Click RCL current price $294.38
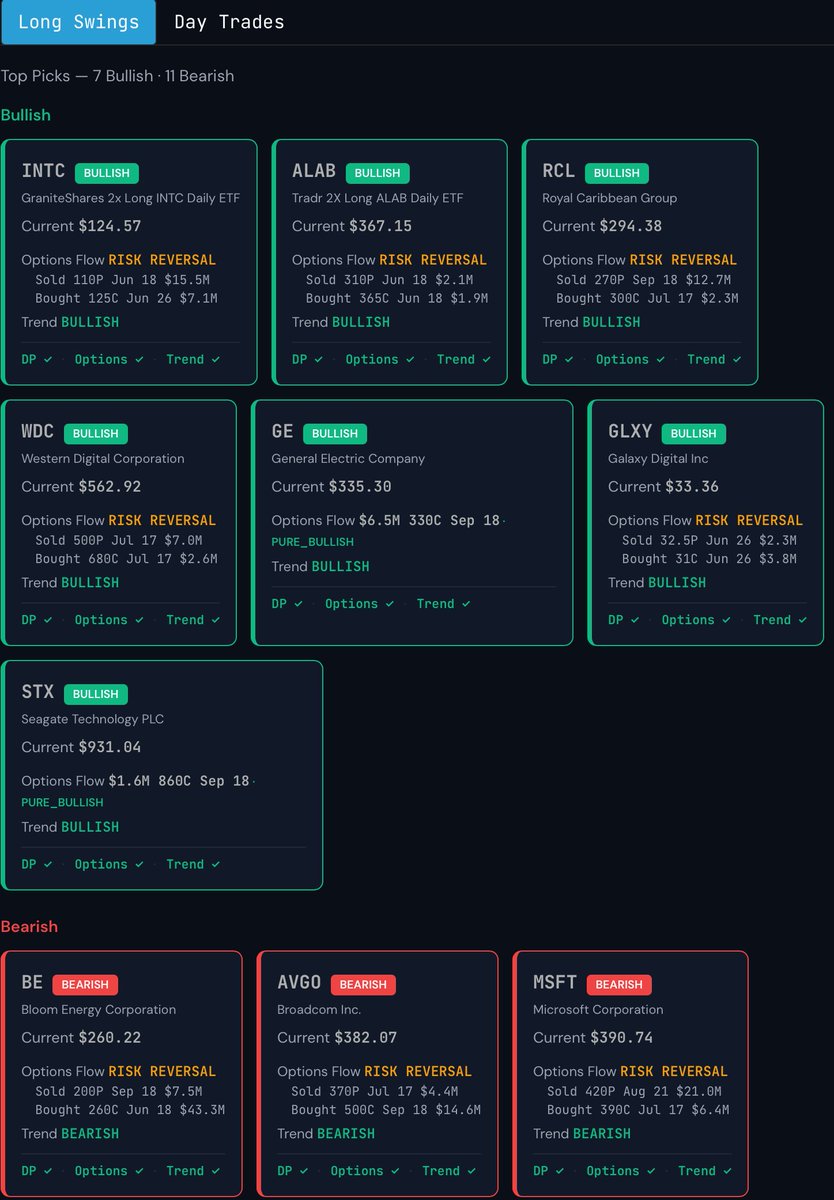834x1200 pixels. pos(630,226)
